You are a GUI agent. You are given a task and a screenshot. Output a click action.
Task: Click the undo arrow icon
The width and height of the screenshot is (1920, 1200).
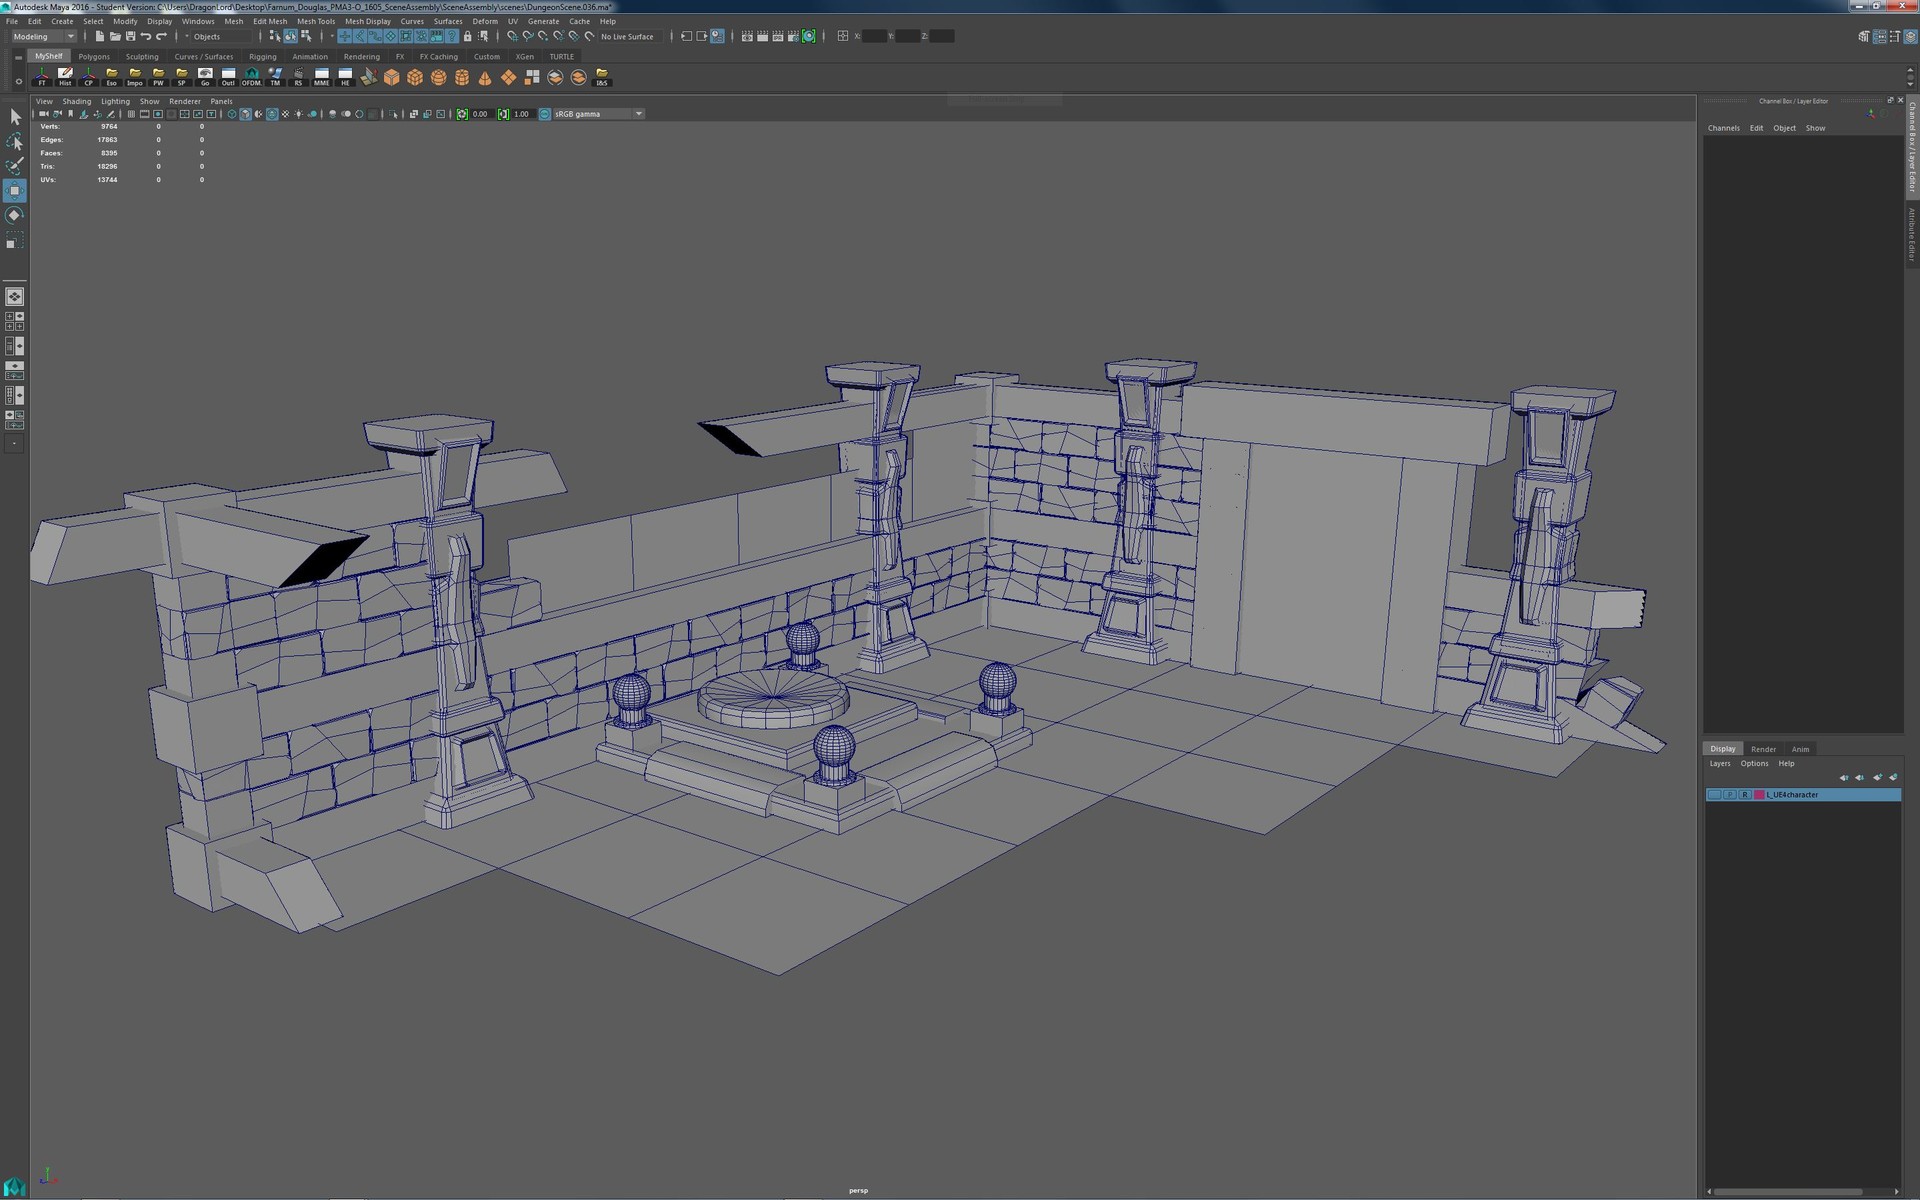tap(146, 36)
